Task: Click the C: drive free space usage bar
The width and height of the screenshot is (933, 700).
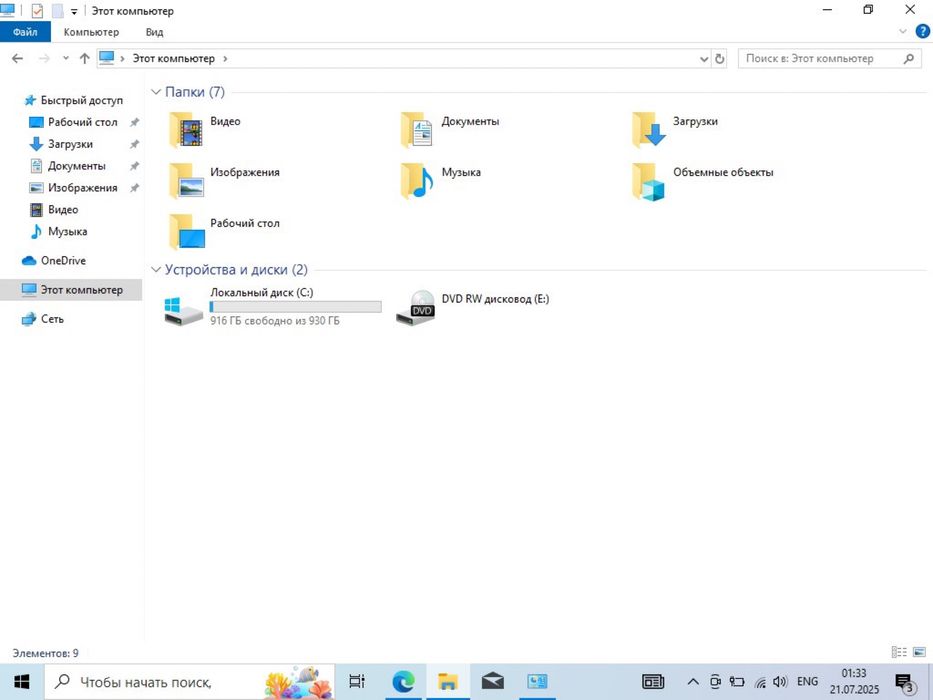Action: [296, 307]
